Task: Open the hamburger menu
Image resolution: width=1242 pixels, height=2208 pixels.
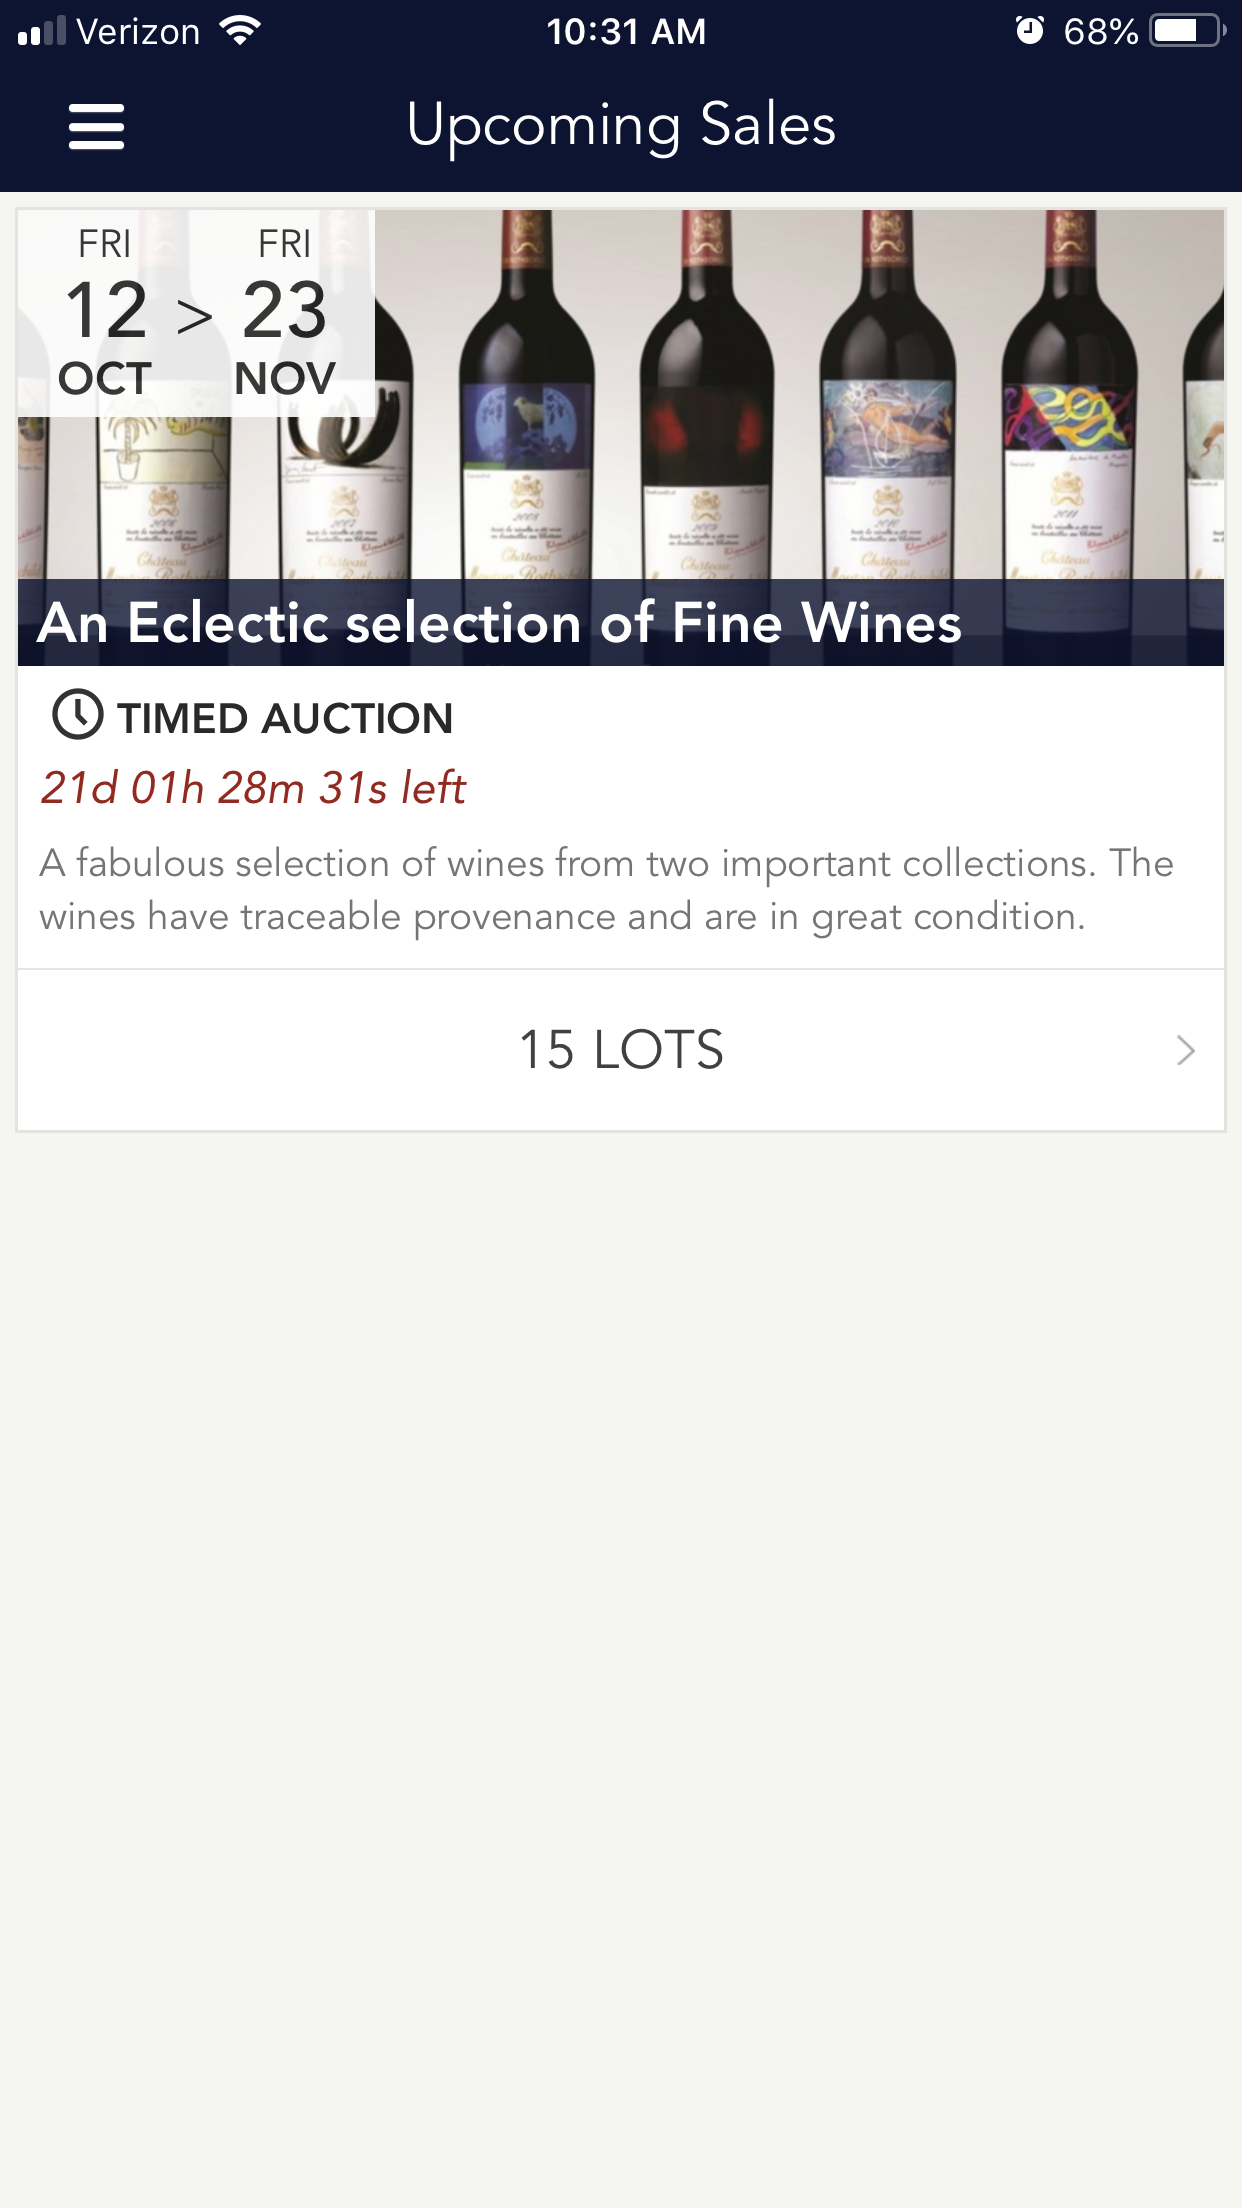Action: 96,127
